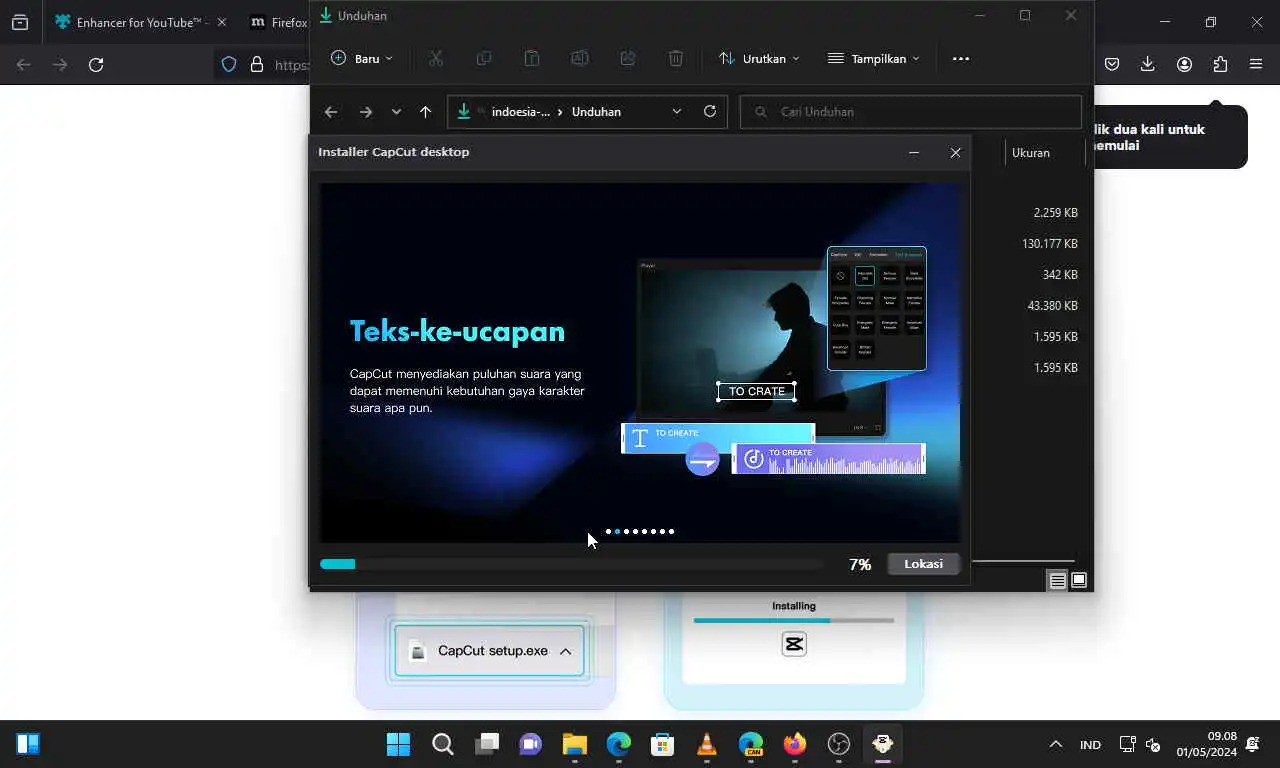Show hidden system tray icons

pyautogui.click(x=1055, y=744)
